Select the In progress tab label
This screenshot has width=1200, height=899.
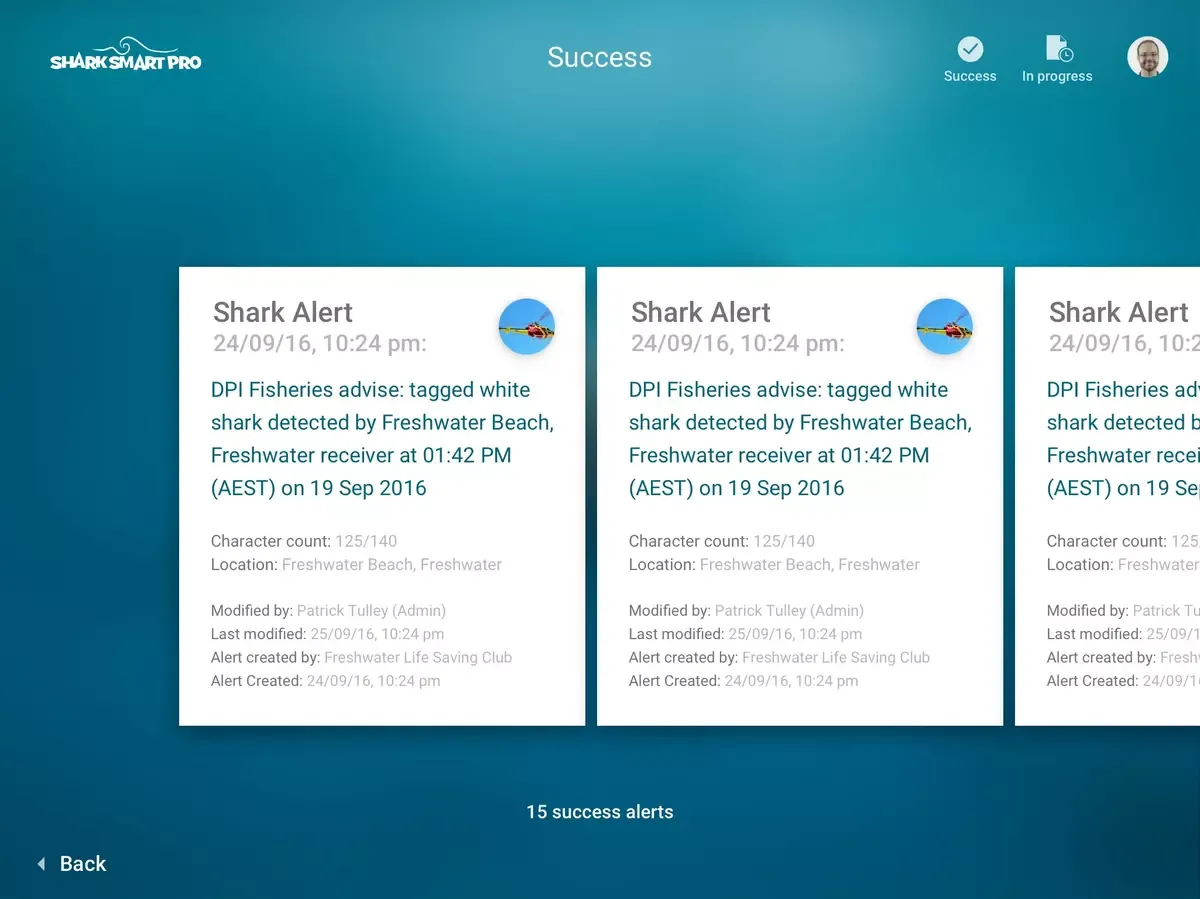1057,76
